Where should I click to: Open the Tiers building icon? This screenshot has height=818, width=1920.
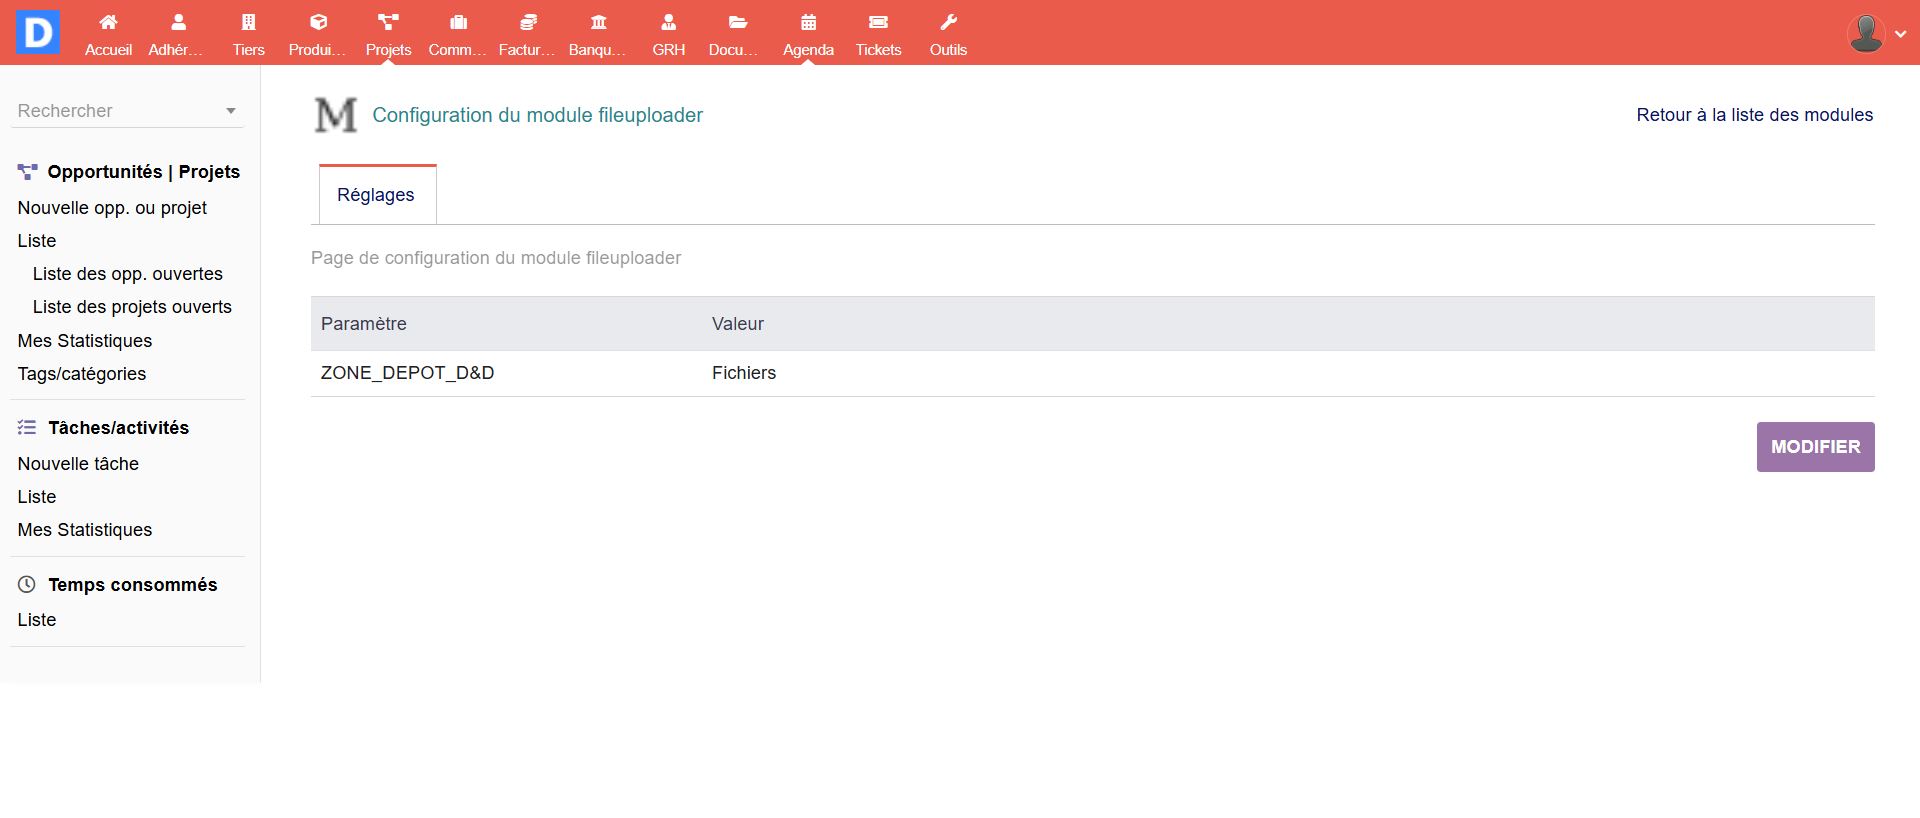tap(248, 23)
